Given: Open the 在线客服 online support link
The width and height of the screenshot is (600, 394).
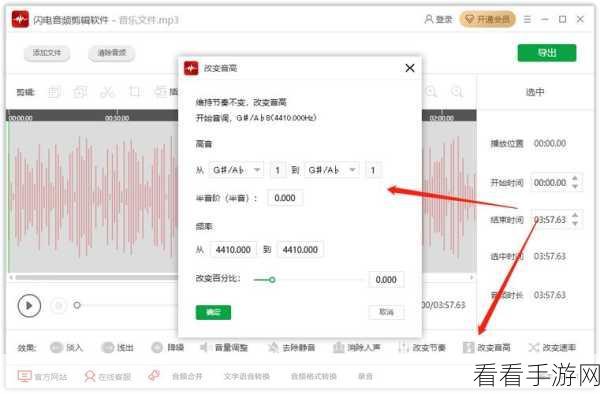Looking at the screenshot, I should tap(108, 377).
